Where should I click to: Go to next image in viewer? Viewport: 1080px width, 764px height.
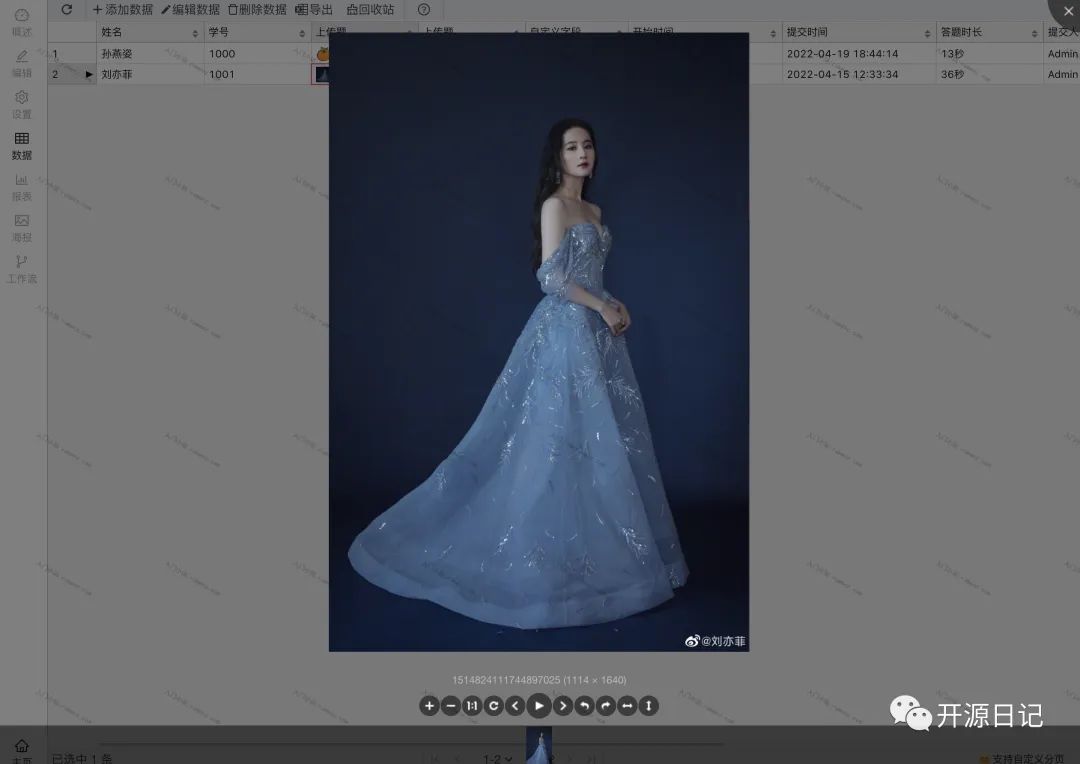coord(563,705)
